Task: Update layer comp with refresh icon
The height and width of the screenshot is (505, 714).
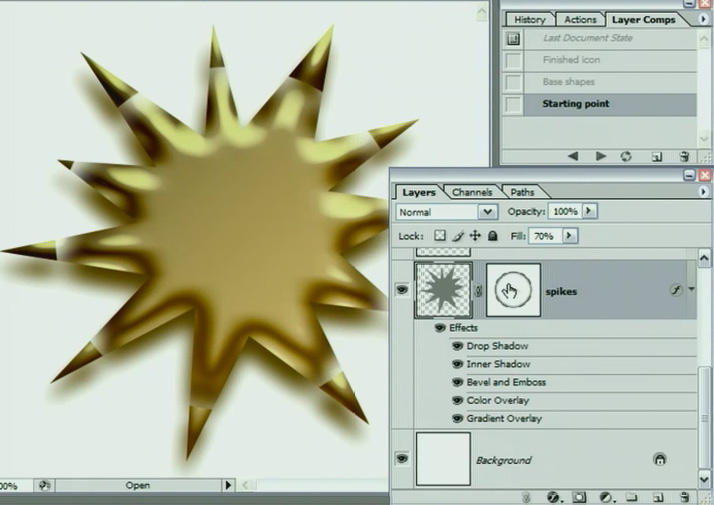Action: point(626,156)
